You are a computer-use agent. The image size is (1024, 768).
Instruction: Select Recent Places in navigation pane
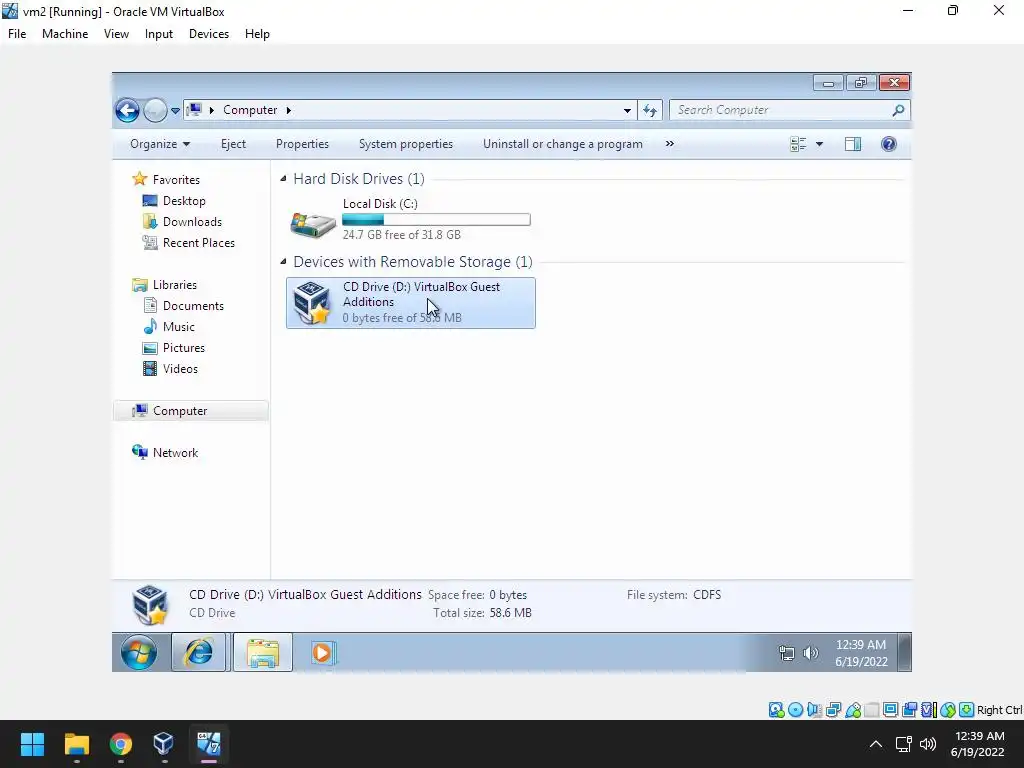tap(199, 243)
